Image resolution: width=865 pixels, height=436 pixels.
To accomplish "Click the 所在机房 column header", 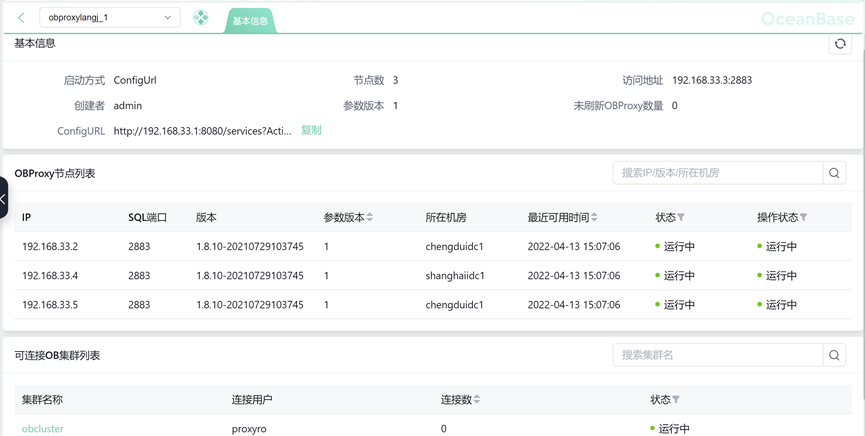I will 446,217.
